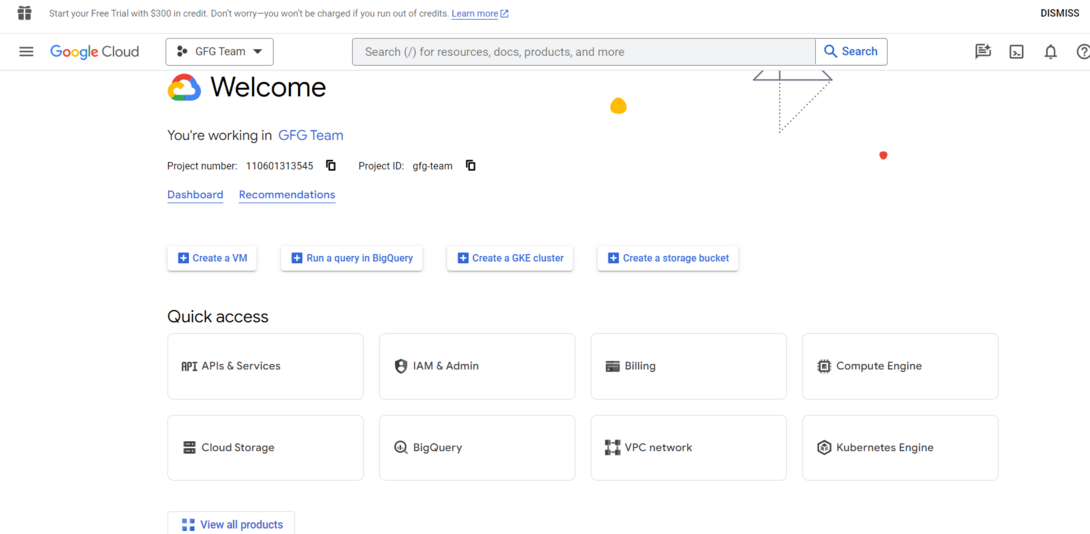Click the Search button text
Viewport: 1090px width, 534px height.
pyautogui.click(x=859, y=51)
